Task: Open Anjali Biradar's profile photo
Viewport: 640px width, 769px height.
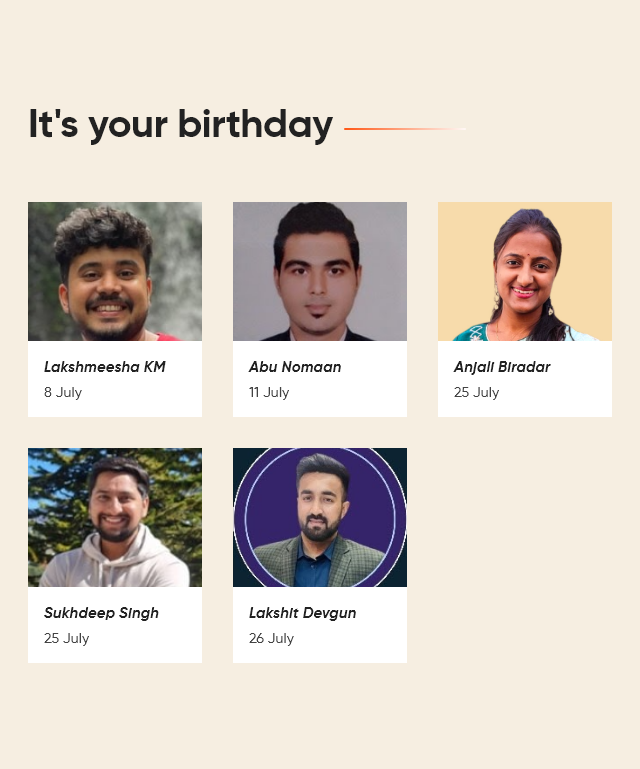Action: [525, 271]
